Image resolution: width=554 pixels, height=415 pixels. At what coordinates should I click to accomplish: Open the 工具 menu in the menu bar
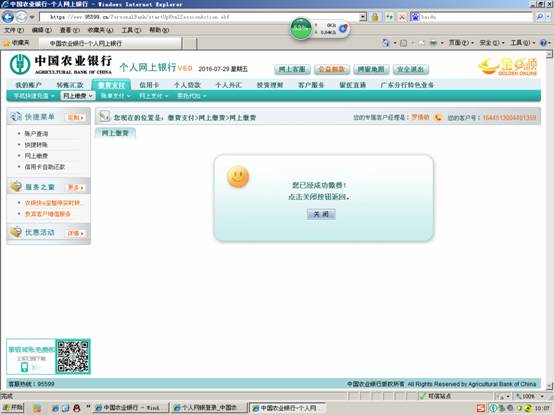[131, 30]
